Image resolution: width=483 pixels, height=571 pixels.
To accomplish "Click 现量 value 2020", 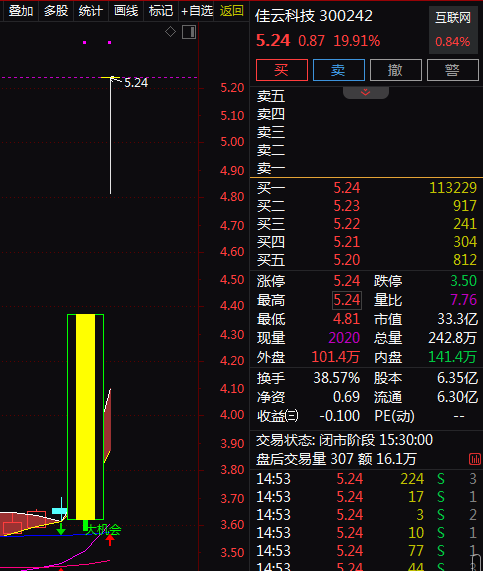I will point(344,338).
